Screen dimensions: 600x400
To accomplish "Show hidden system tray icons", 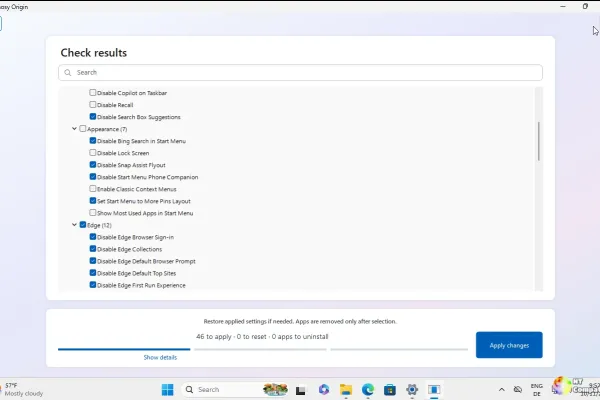I will pos(501,390).
